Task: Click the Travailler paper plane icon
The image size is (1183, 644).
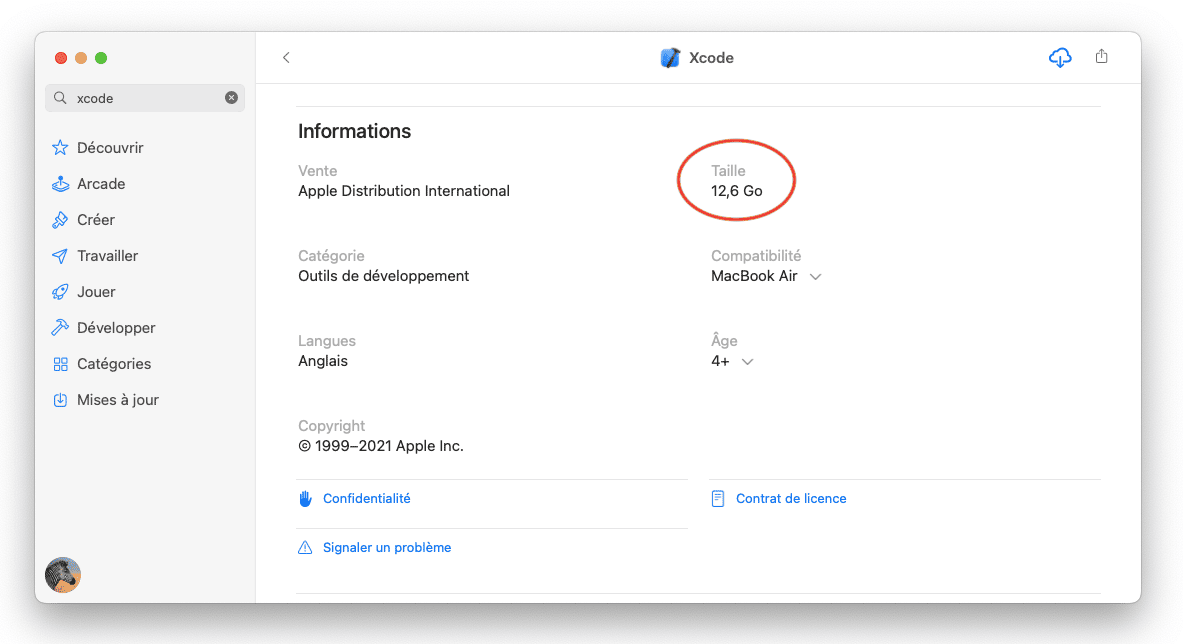Action: (60, 256)
